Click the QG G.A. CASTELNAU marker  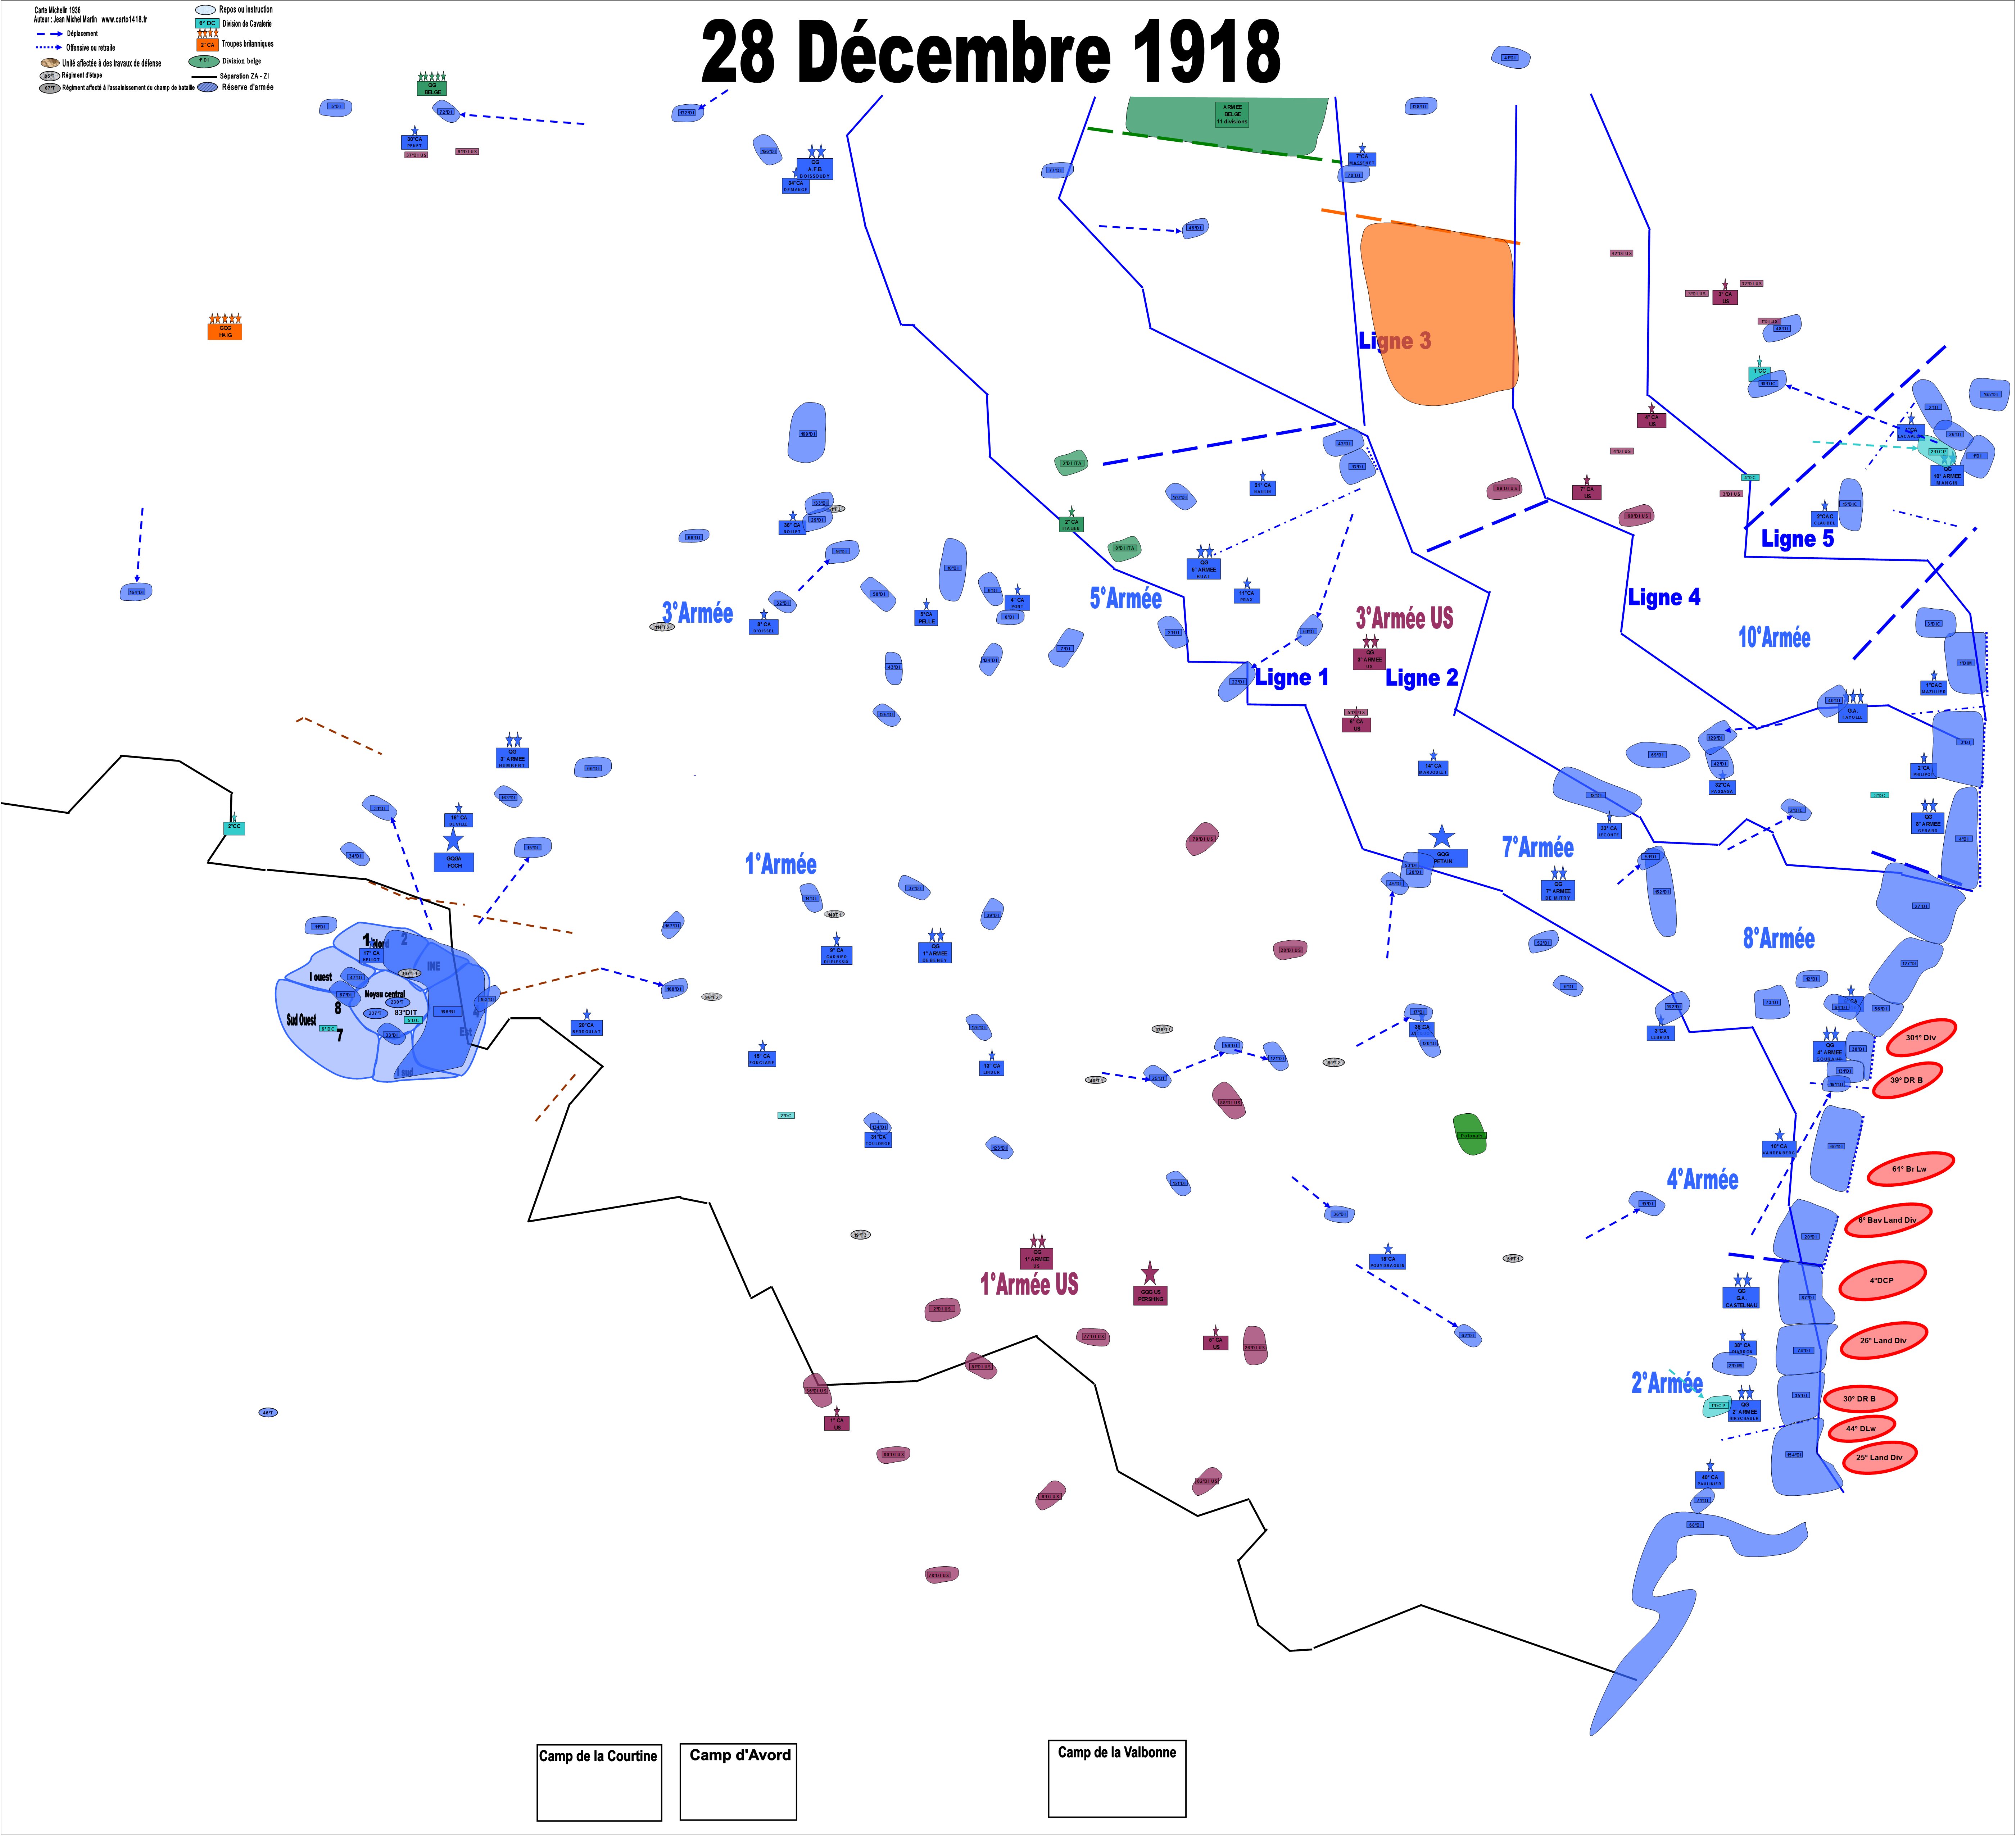(1741, 1297)
